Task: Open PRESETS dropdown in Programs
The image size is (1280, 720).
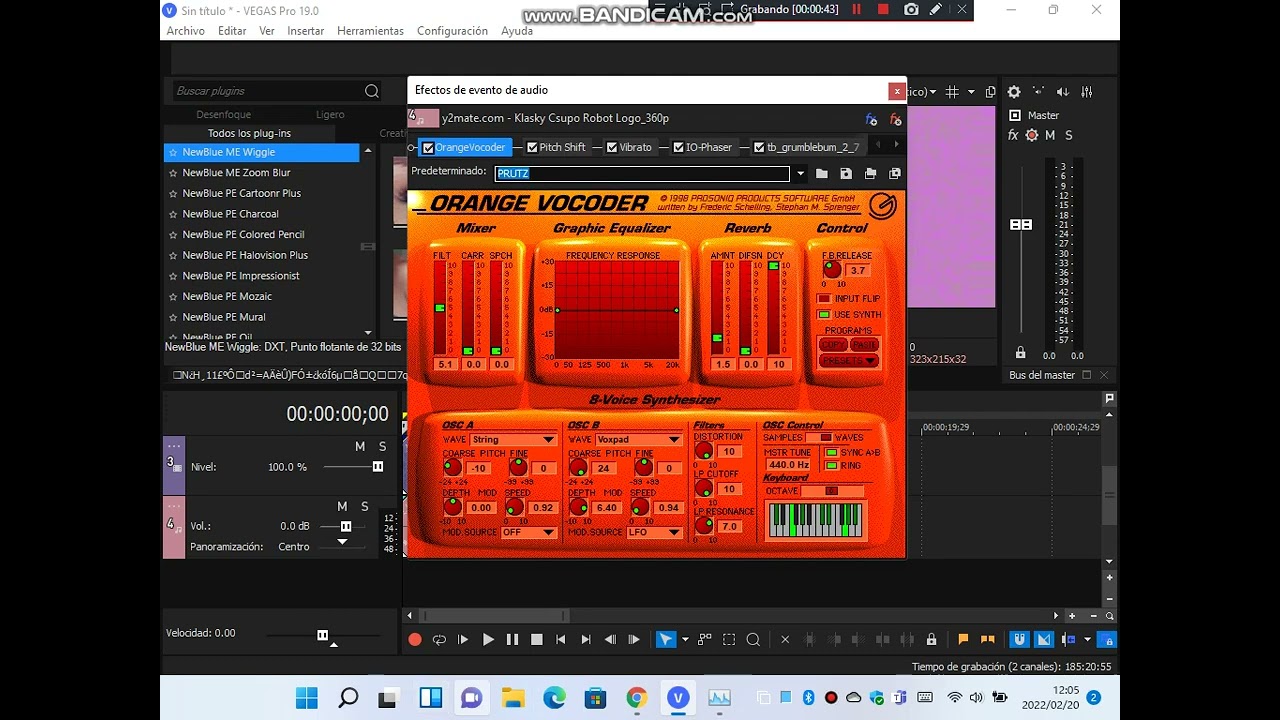Action: [x=849, y=361]
